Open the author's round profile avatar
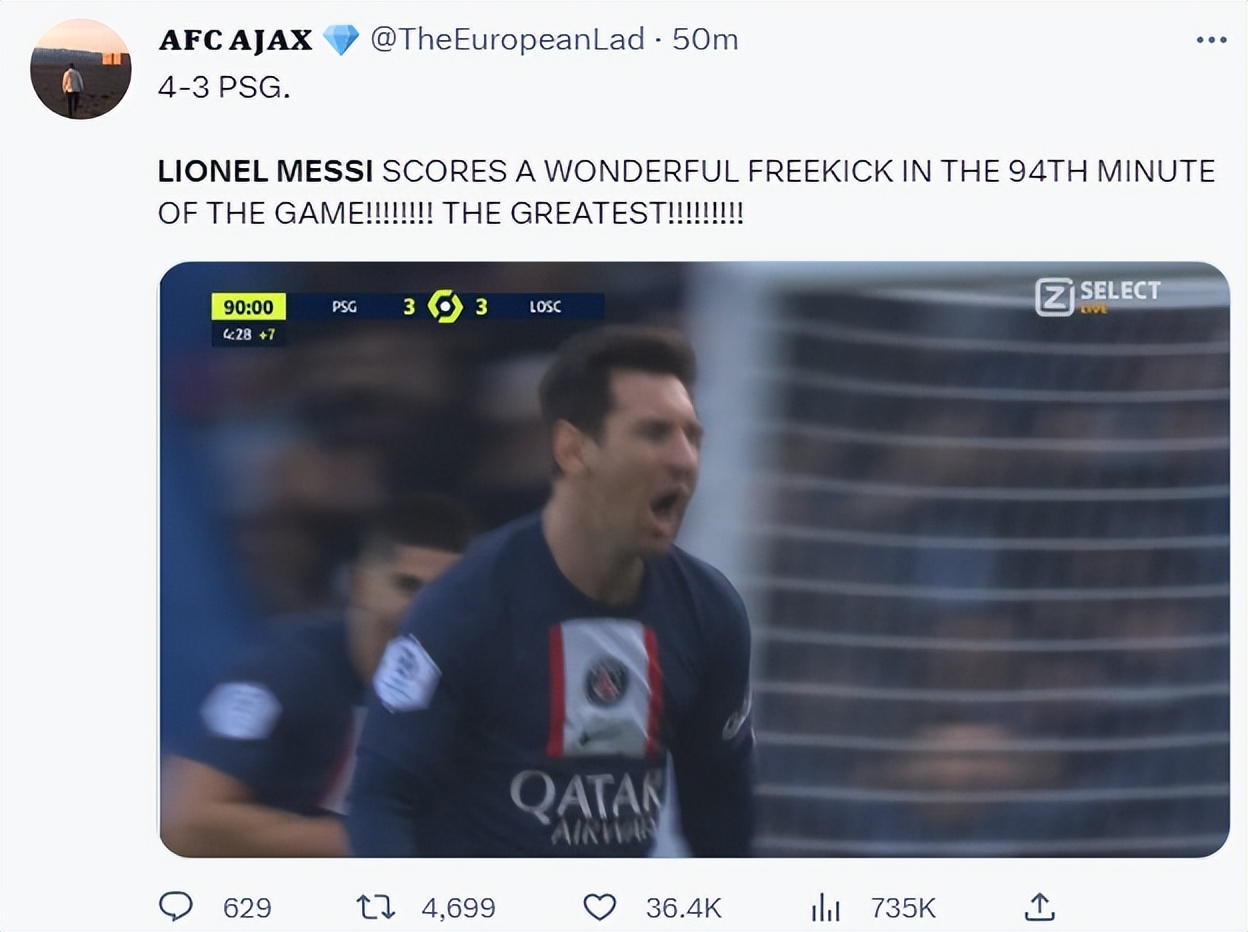Image resolution: width=1248 pixels, height=932 pixels. pos(80,69)
